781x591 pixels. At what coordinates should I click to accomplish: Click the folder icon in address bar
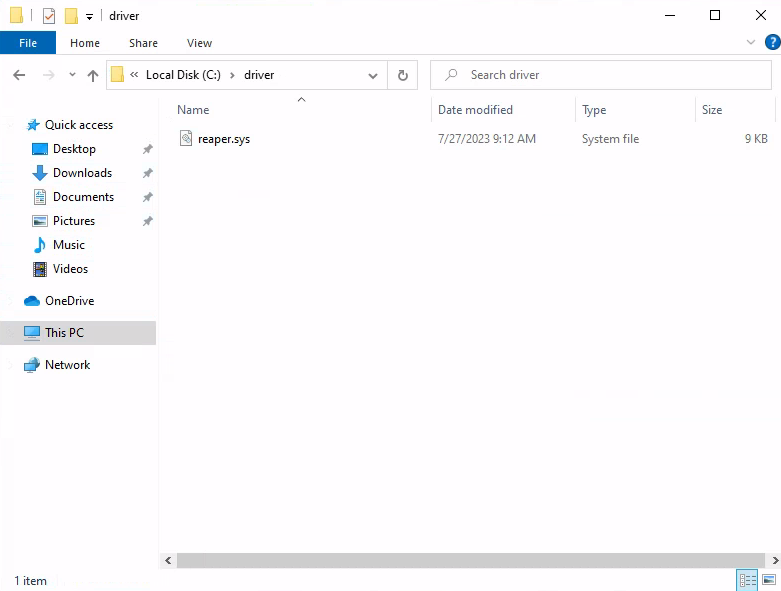[x=118, y=75]
